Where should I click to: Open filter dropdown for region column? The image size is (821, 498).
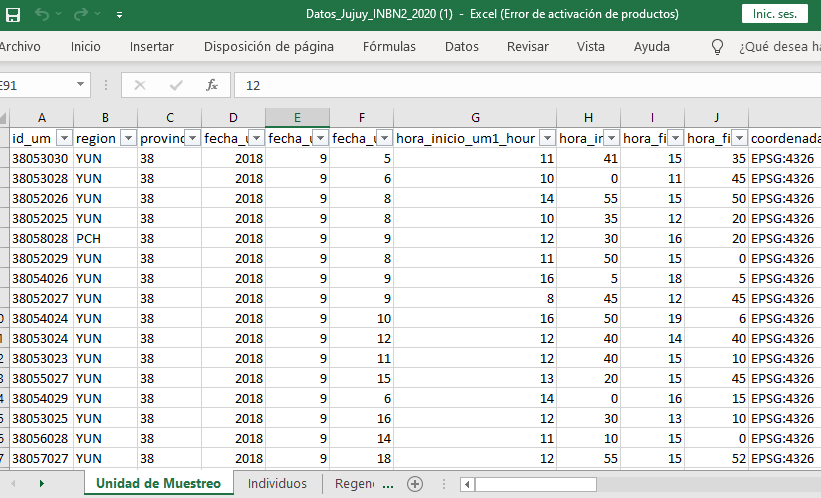pos(127,138)
